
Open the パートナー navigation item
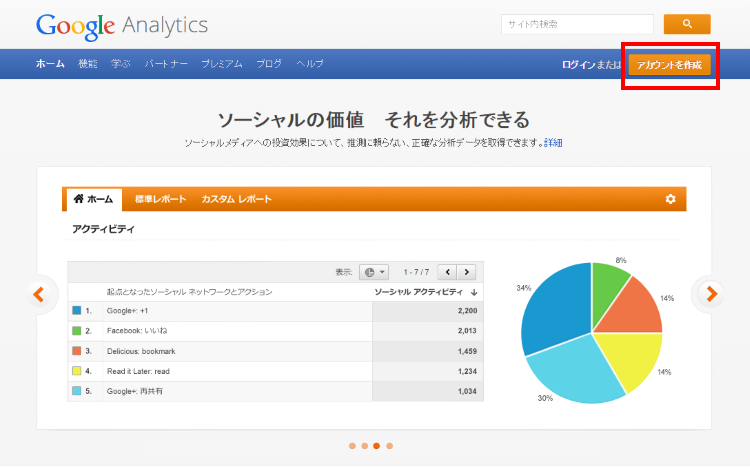coord(166,64)
